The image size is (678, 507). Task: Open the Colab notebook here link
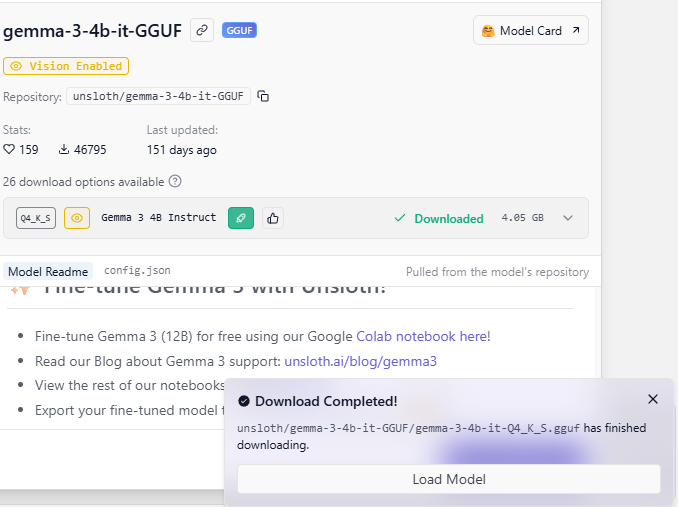pyautogui.click(x=422, y=336)
